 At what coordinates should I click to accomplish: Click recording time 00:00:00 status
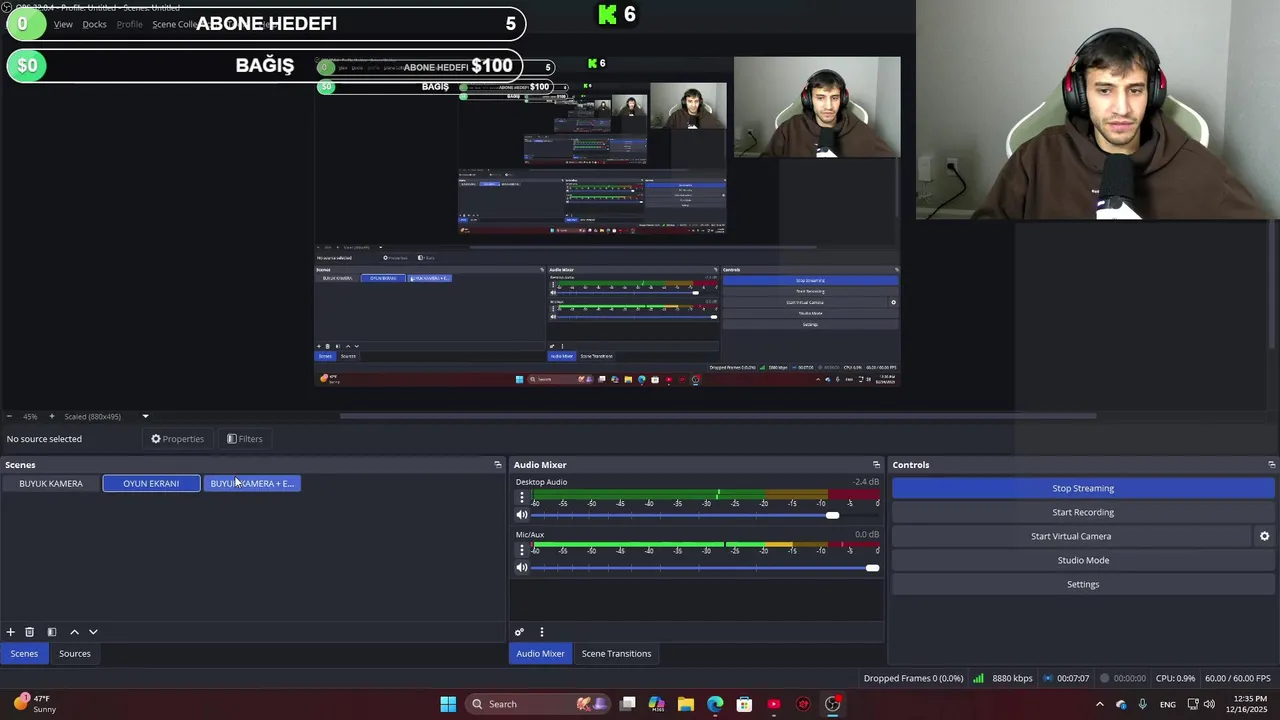click(x=1130, y=678)
